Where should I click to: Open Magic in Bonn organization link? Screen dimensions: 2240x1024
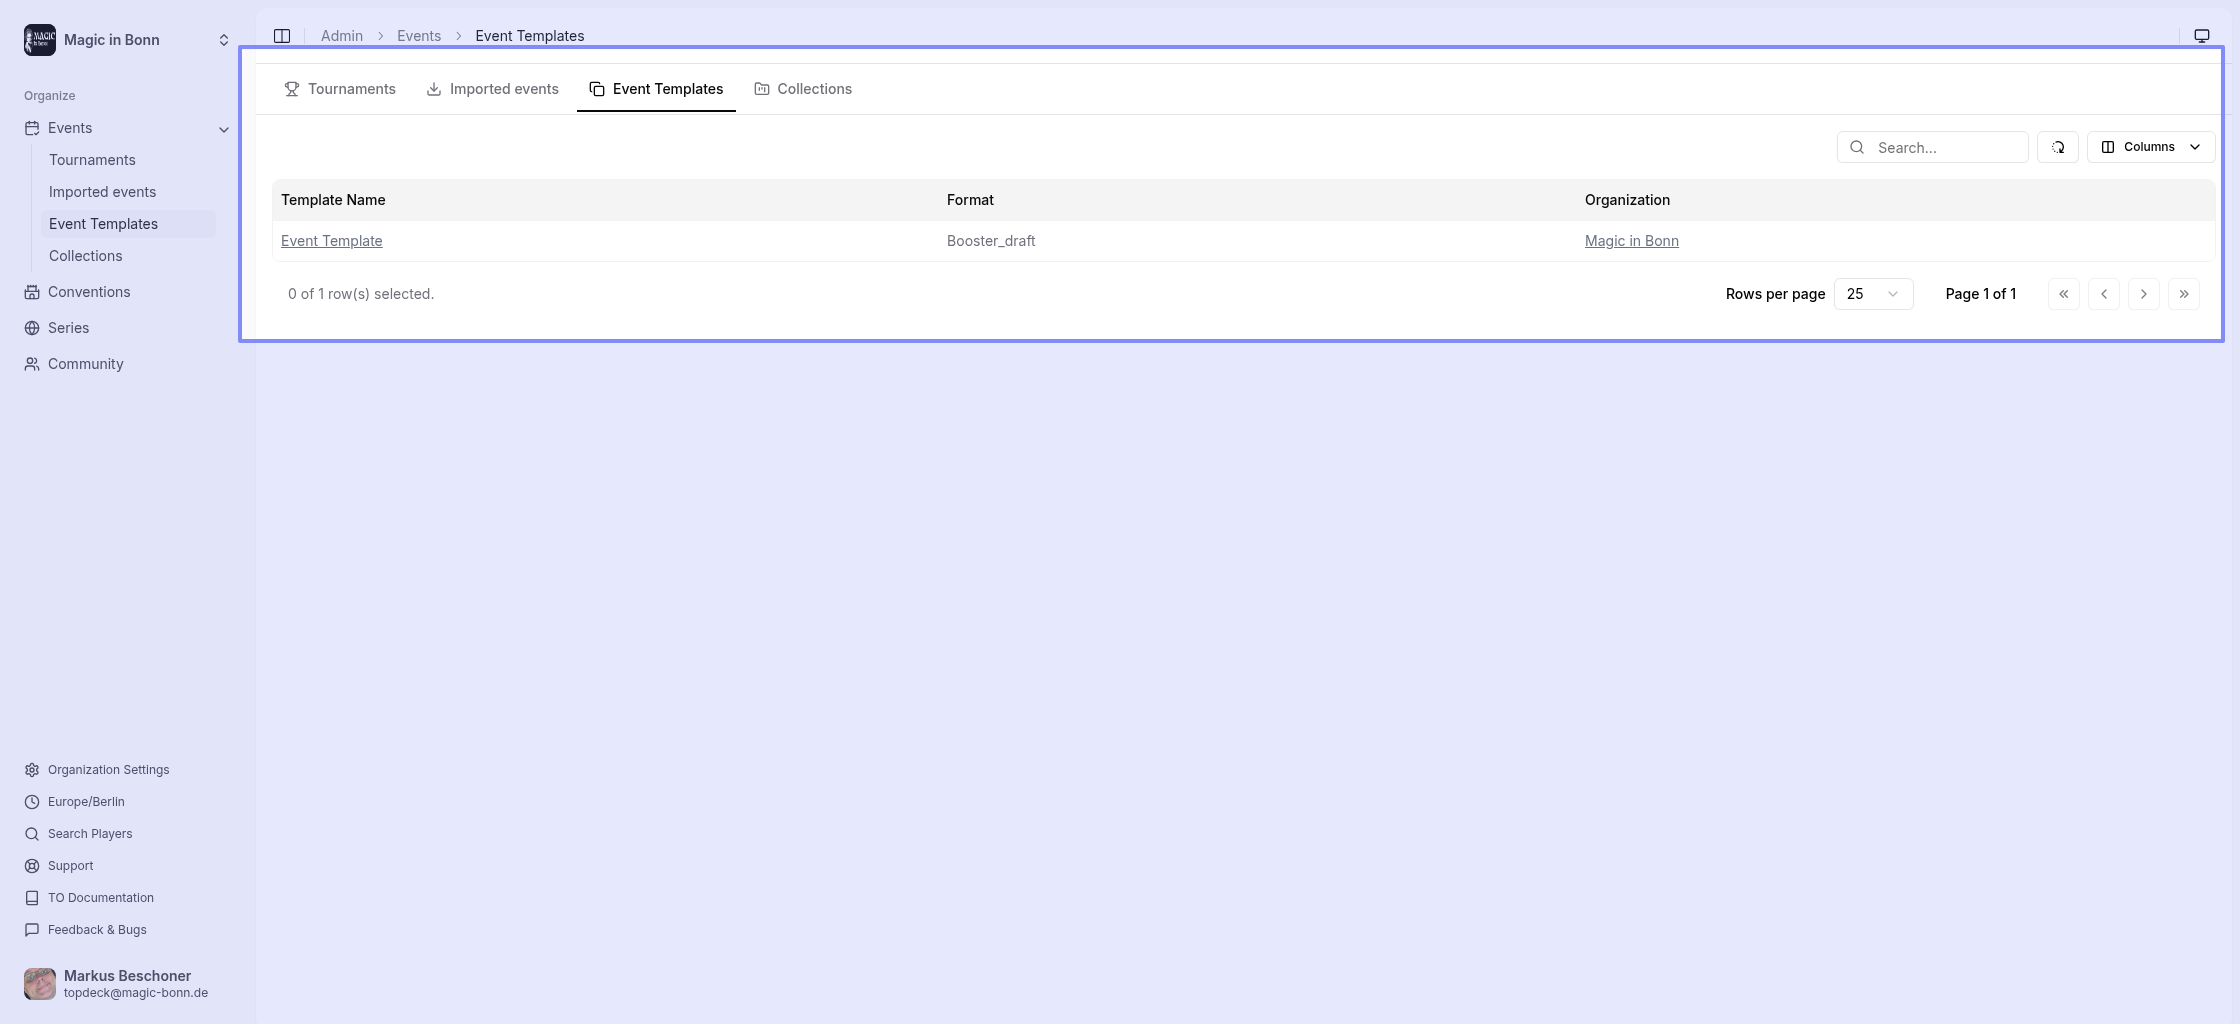tap(1631, 241)
